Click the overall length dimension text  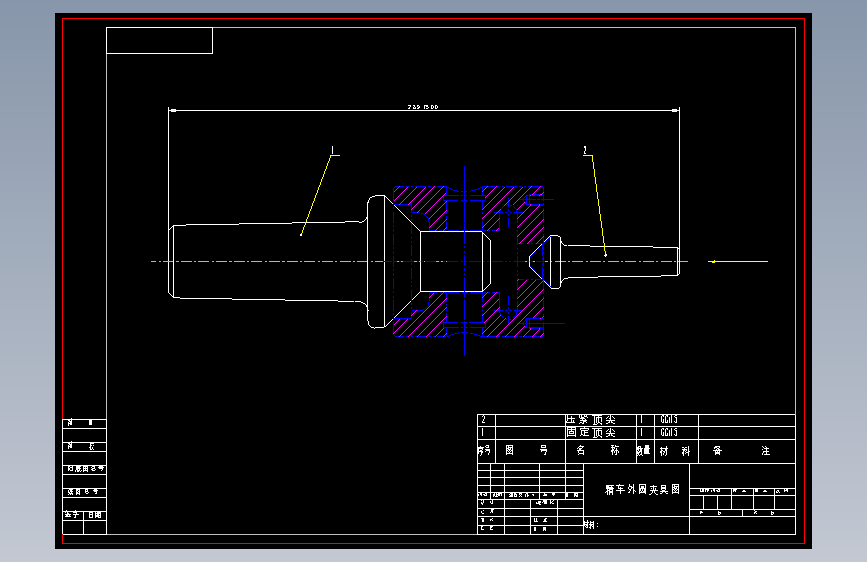[423, 107]
